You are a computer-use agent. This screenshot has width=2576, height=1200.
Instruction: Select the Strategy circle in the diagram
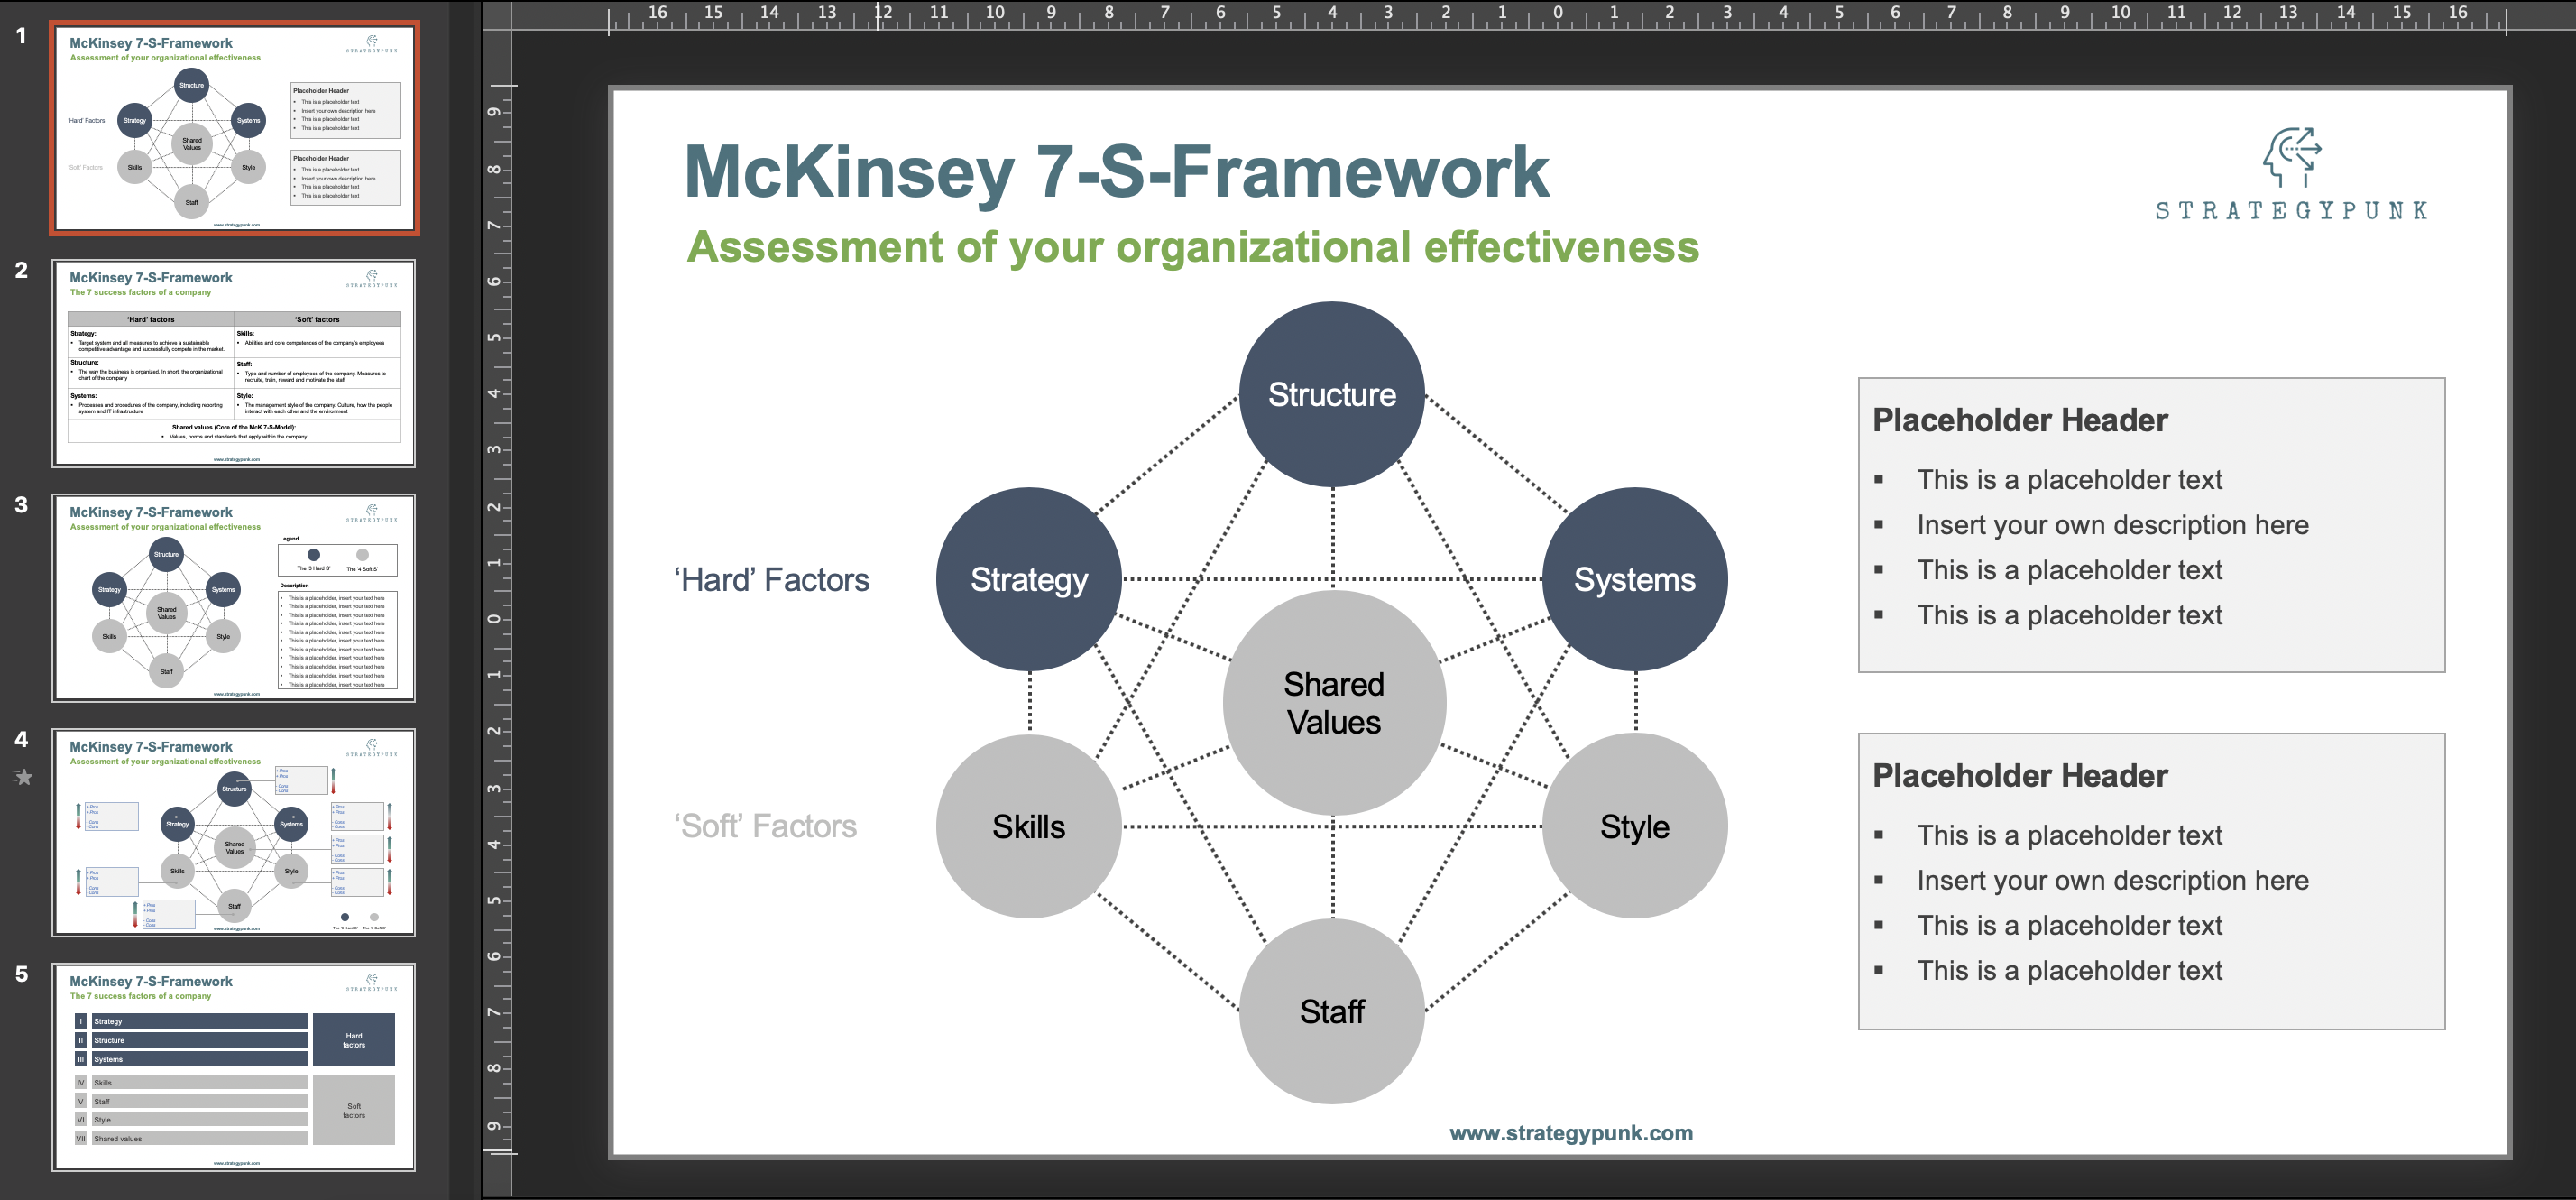[x=1029, y=579]
